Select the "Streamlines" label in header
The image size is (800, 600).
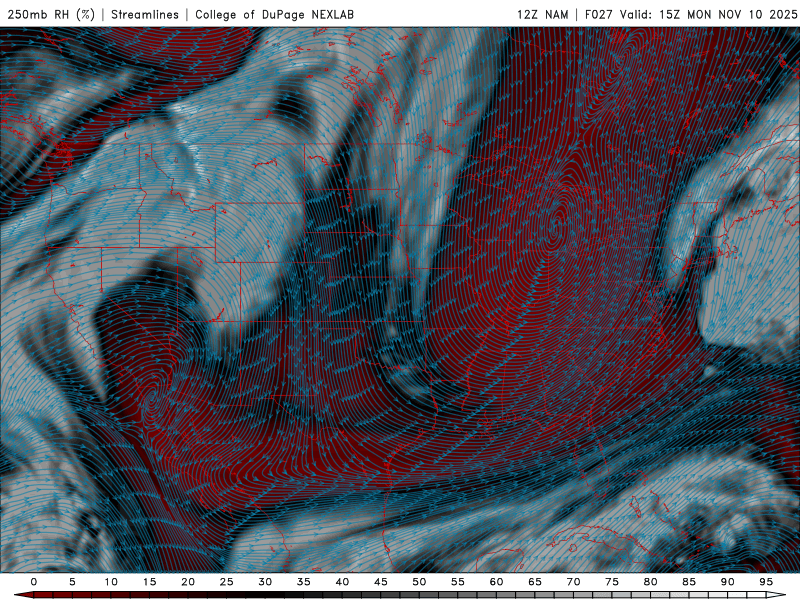pyautogui.click(x=145, y=14)
